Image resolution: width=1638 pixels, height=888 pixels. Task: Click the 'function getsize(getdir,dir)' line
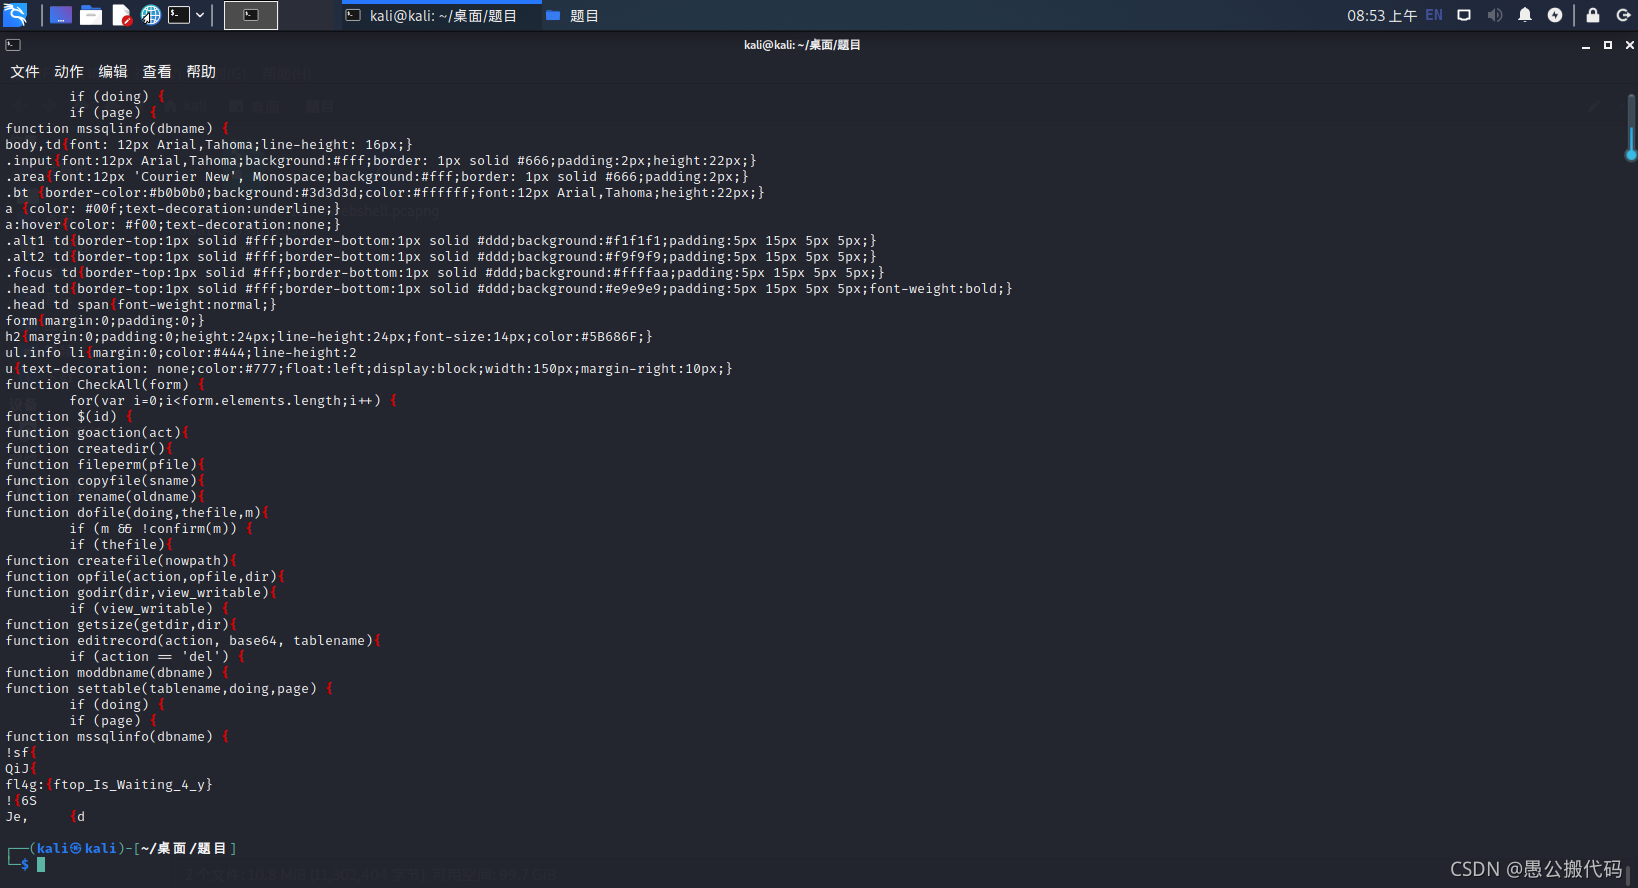pyautogui.click(x=121, y=625)
